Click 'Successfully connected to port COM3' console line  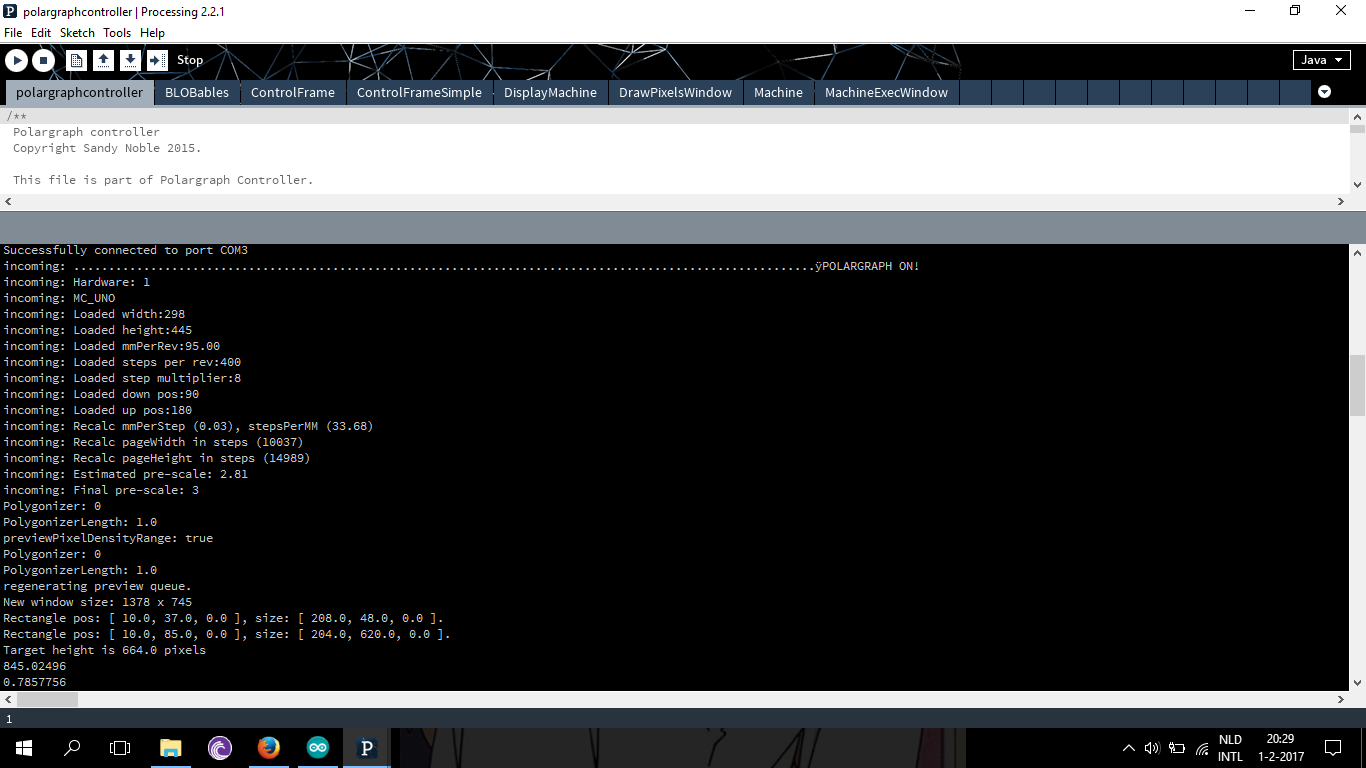coord(125,250)
